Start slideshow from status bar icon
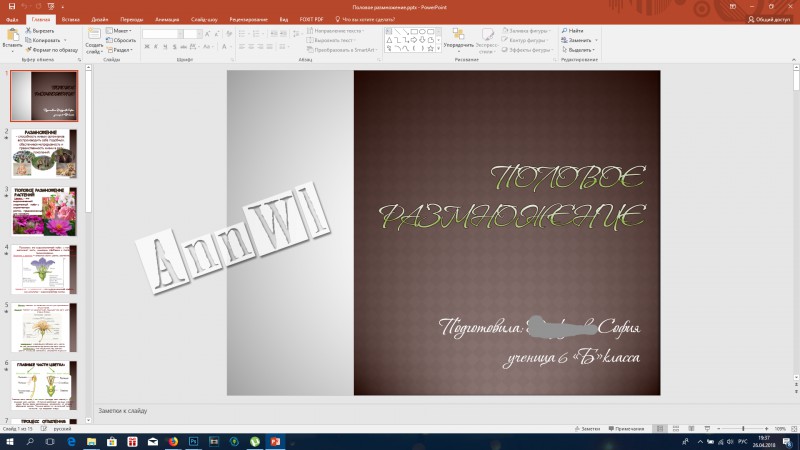Screen dimensions: 800x450 click(x=707, y=429)
